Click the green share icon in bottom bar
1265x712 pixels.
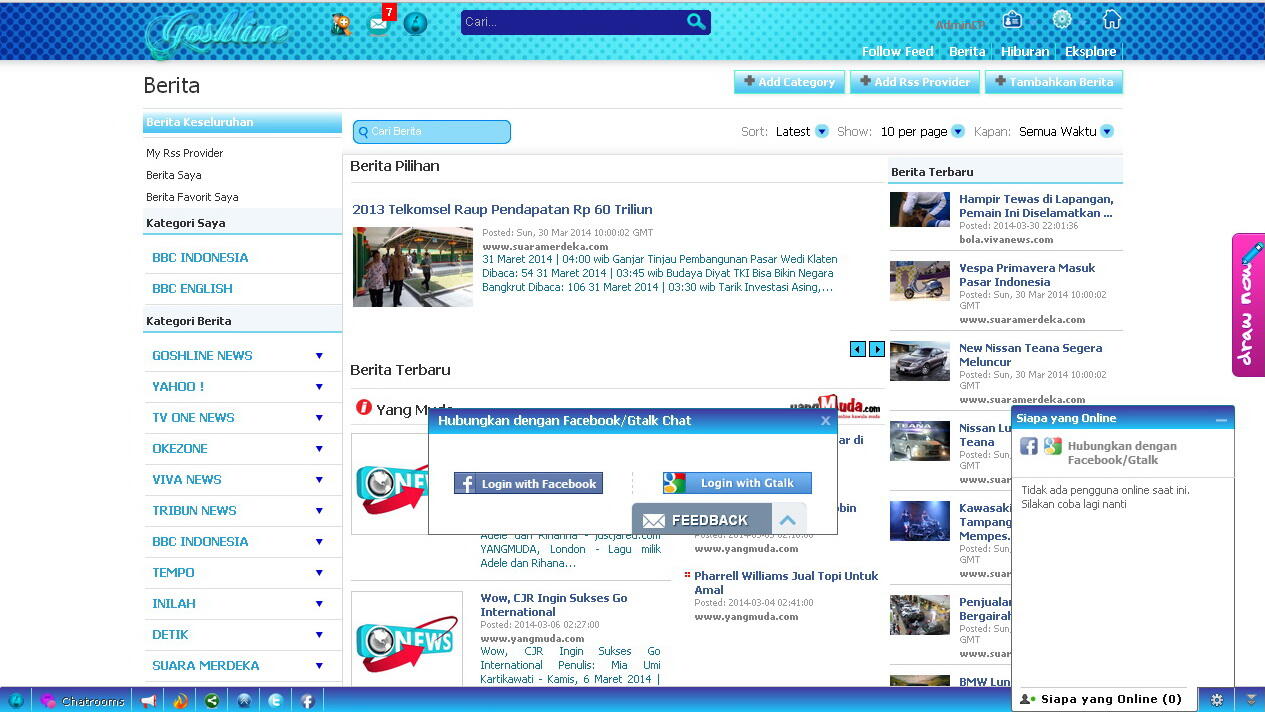(x=212, y=701)
